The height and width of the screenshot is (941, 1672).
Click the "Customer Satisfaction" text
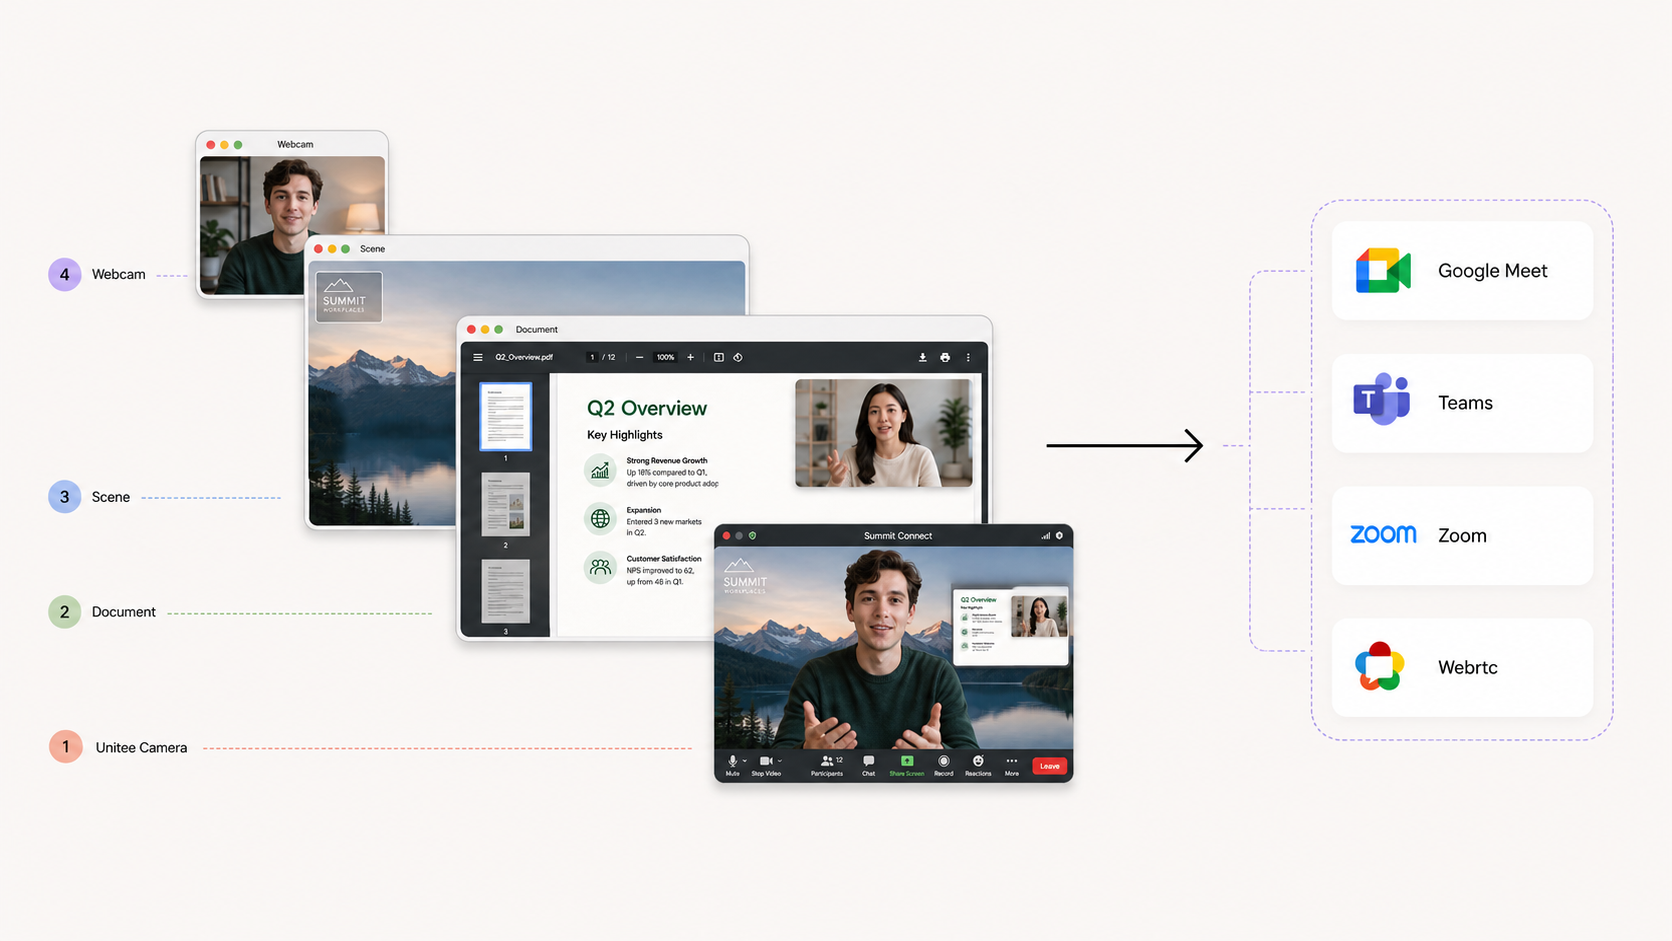pyautogui.click(x=664, y=559)
